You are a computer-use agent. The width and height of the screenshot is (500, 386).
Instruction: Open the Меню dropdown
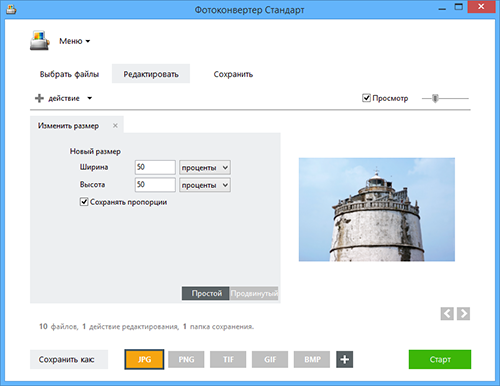pos(75,41)
